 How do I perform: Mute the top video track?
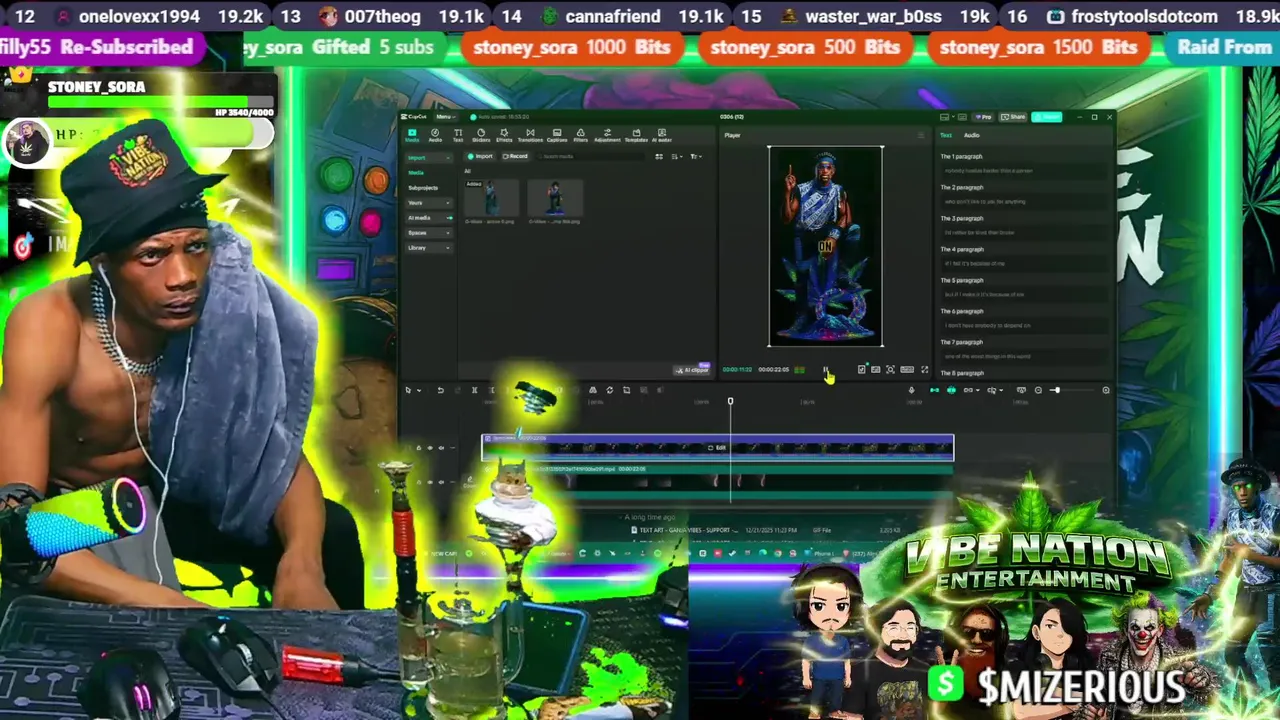(x=441, y=448)
